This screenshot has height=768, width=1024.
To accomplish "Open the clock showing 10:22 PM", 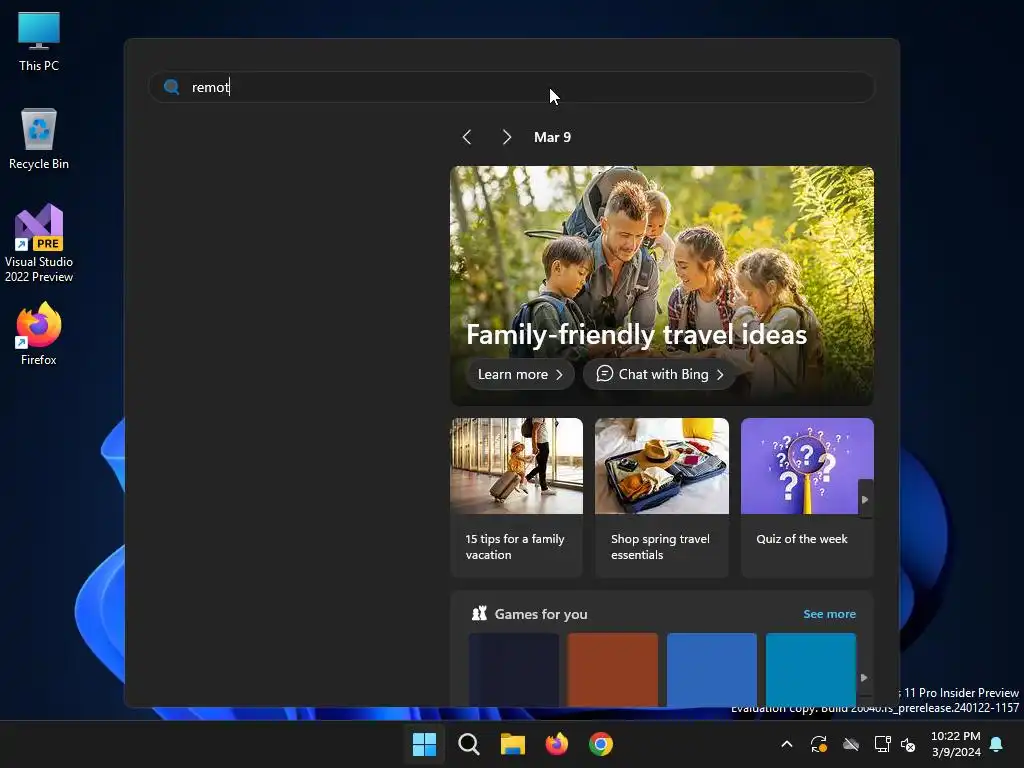I will pyautogui.click(x=955, y=744).
